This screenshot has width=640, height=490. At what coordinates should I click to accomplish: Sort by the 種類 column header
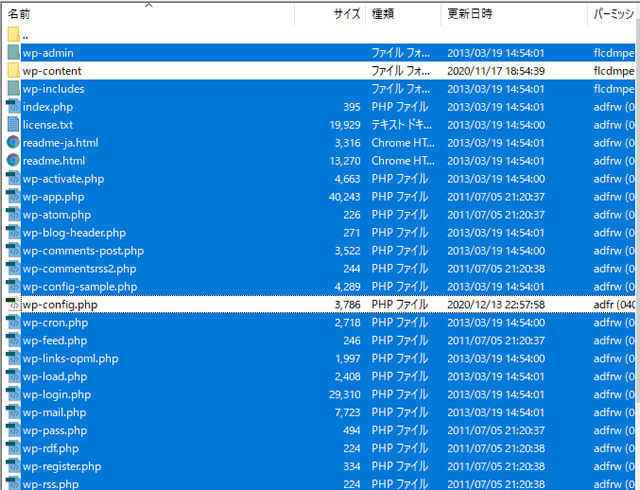click(383, 14)
